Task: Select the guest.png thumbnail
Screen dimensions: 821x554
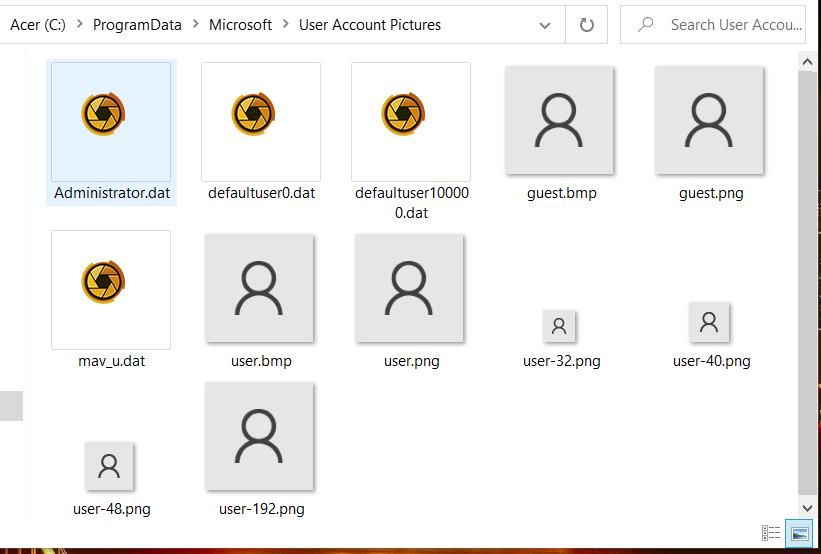Action: [709, 120]
